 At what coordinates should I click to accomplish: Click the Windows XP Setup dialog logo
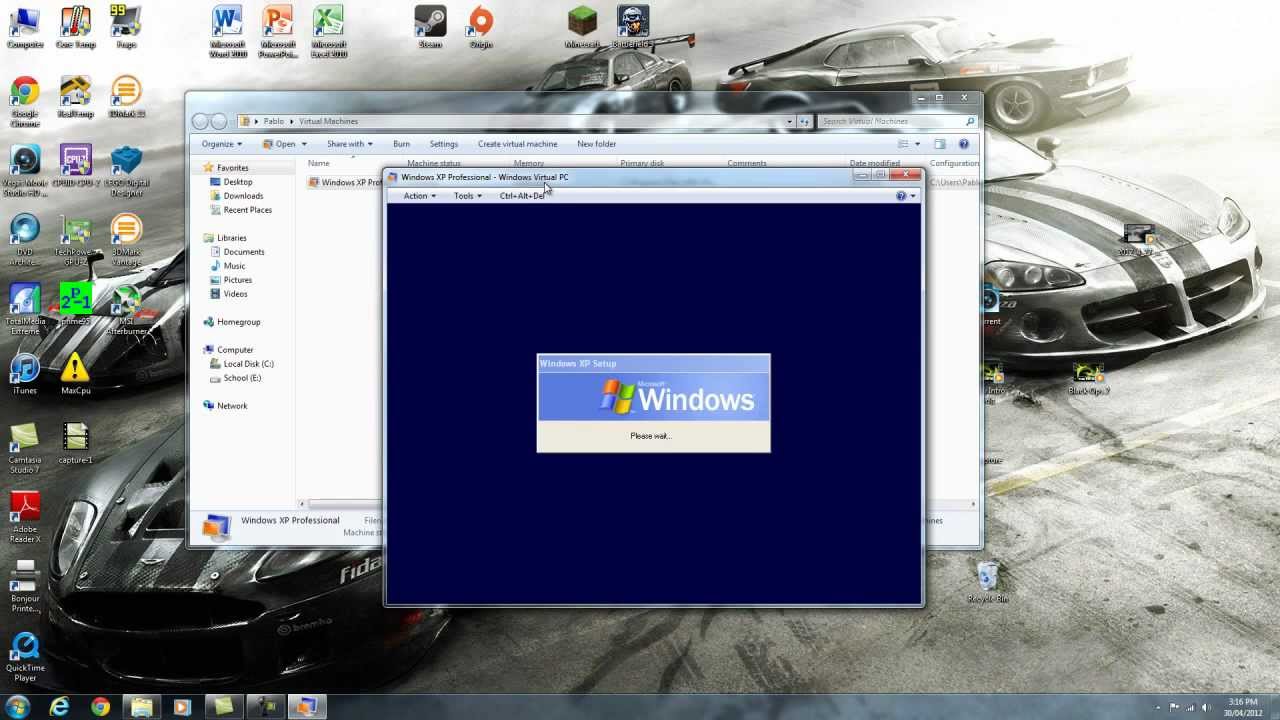[x=653, y=396]
